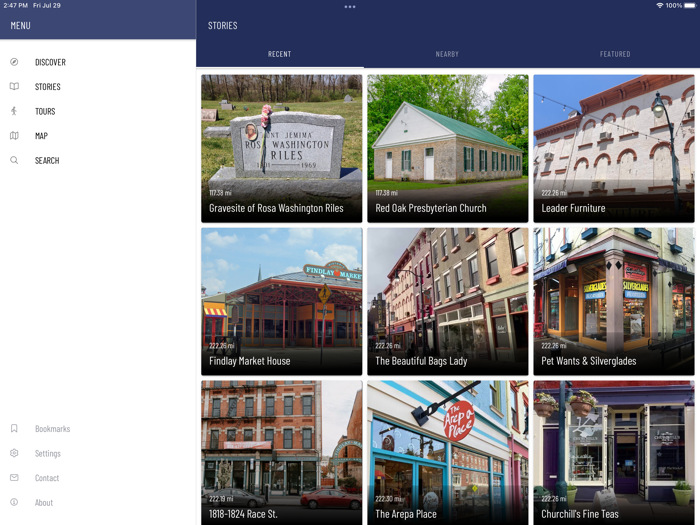Image resolution: width=700 pixels, height=525 pixels.
Task: Click the STORIES page title
Action: (222, 25)
